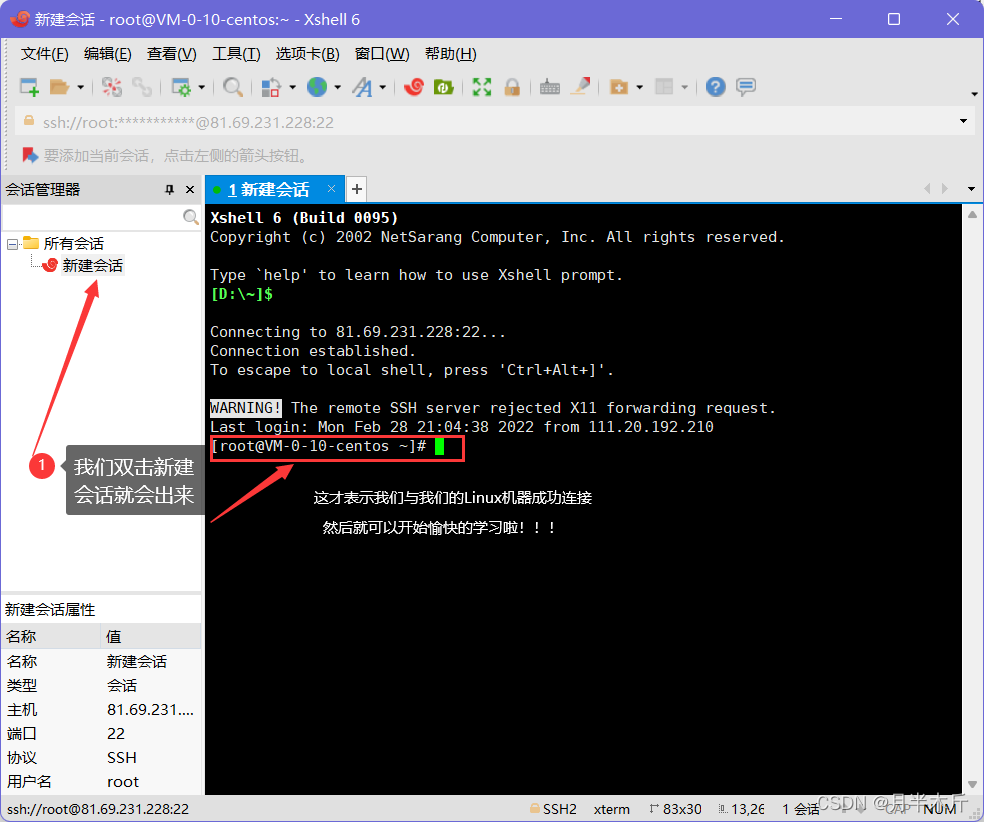
Task: Select the 用户名 root property row
Action: (x=101, y=782)
